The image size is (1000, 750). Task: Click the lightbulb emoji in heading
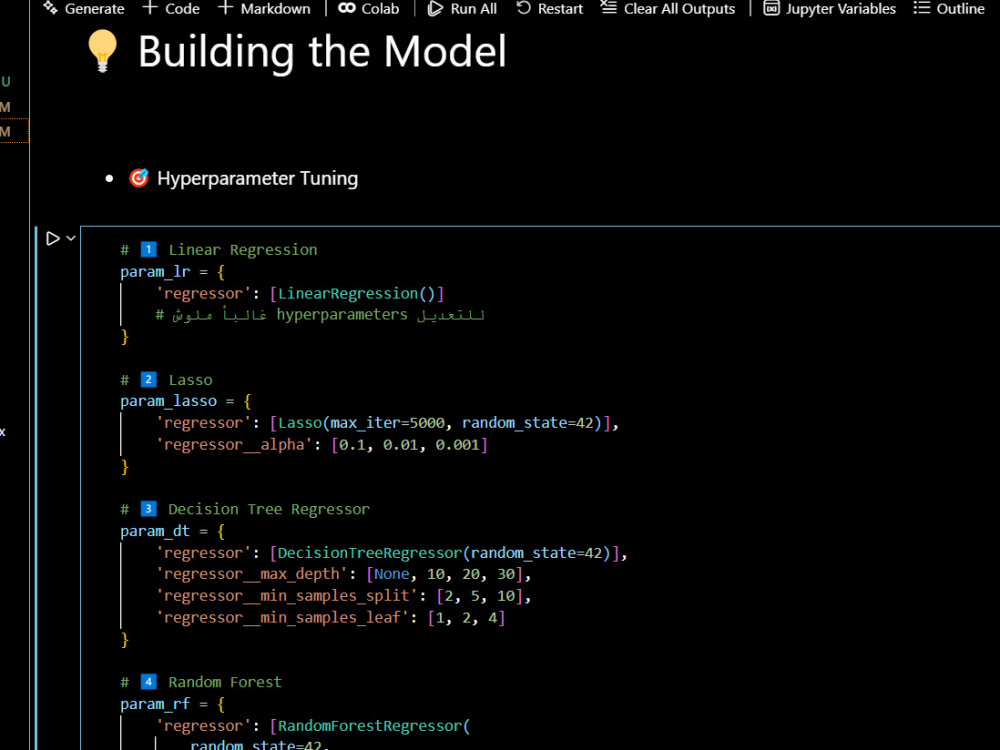pyautogui.click(x=102, y=52)
